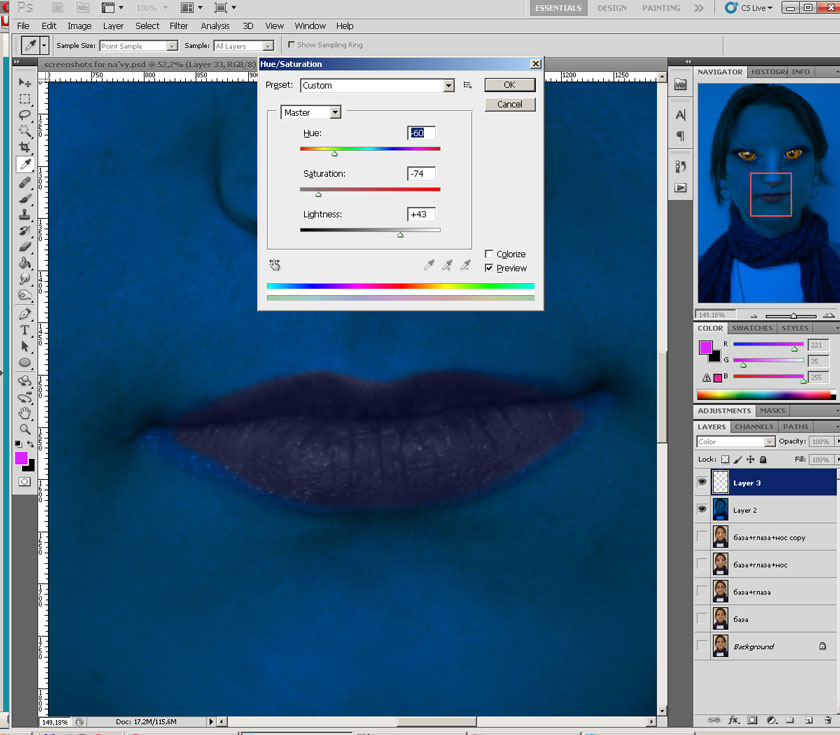Click the magenta foreground color swatch in toolbox
This screenshot has width=840, height=735.
(21, 457)
